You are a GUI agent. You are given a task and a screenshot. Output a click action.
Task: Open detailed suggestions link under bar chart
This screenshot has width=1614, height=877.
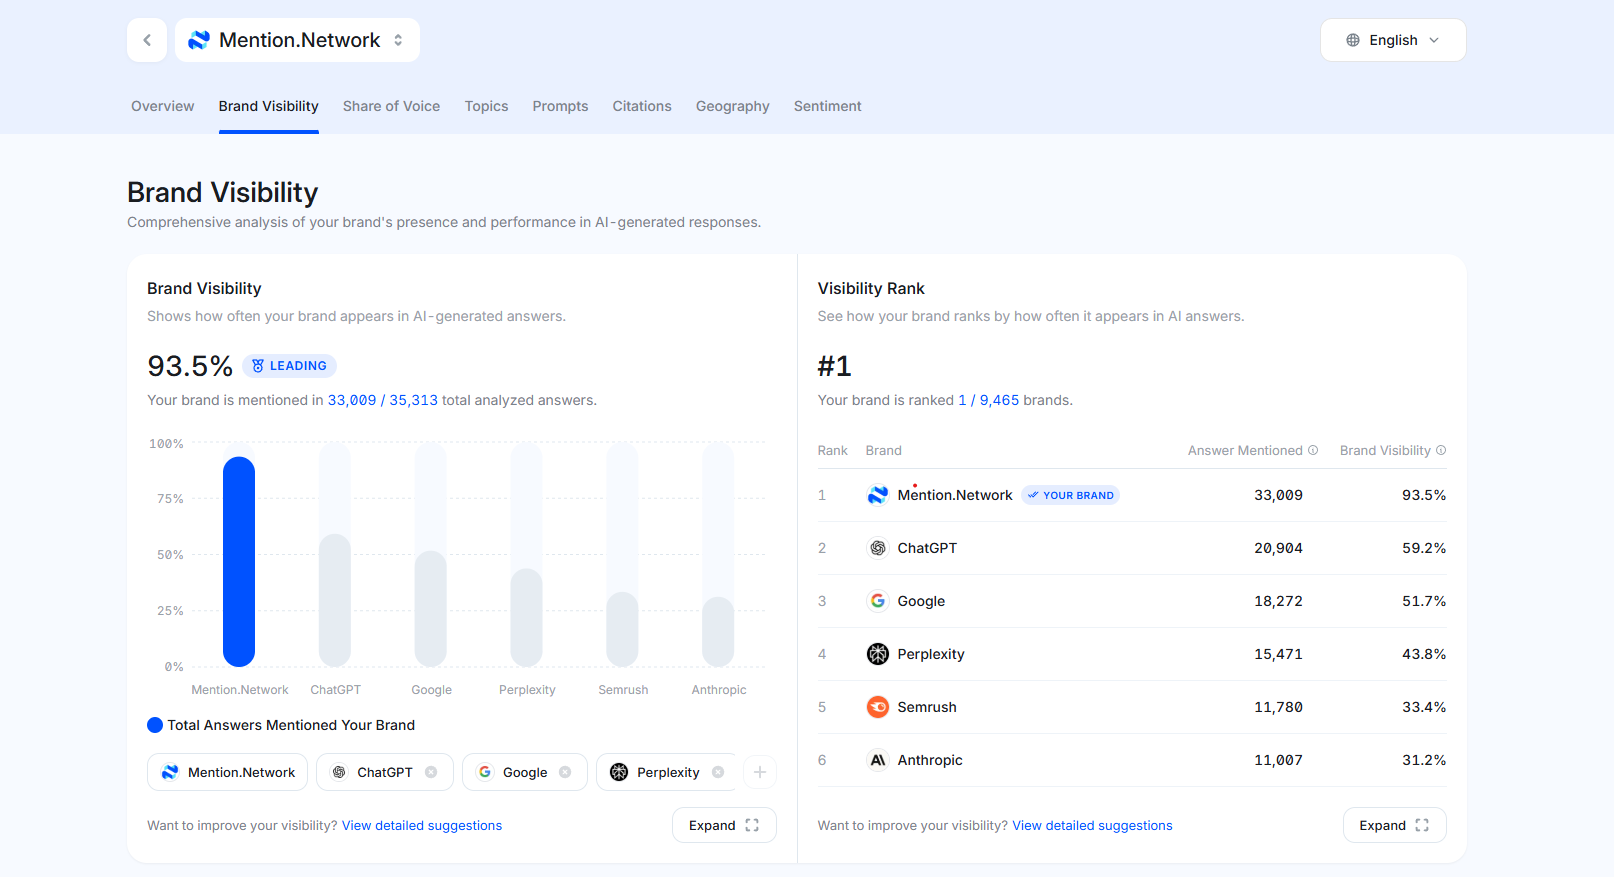tap(422, 825)
